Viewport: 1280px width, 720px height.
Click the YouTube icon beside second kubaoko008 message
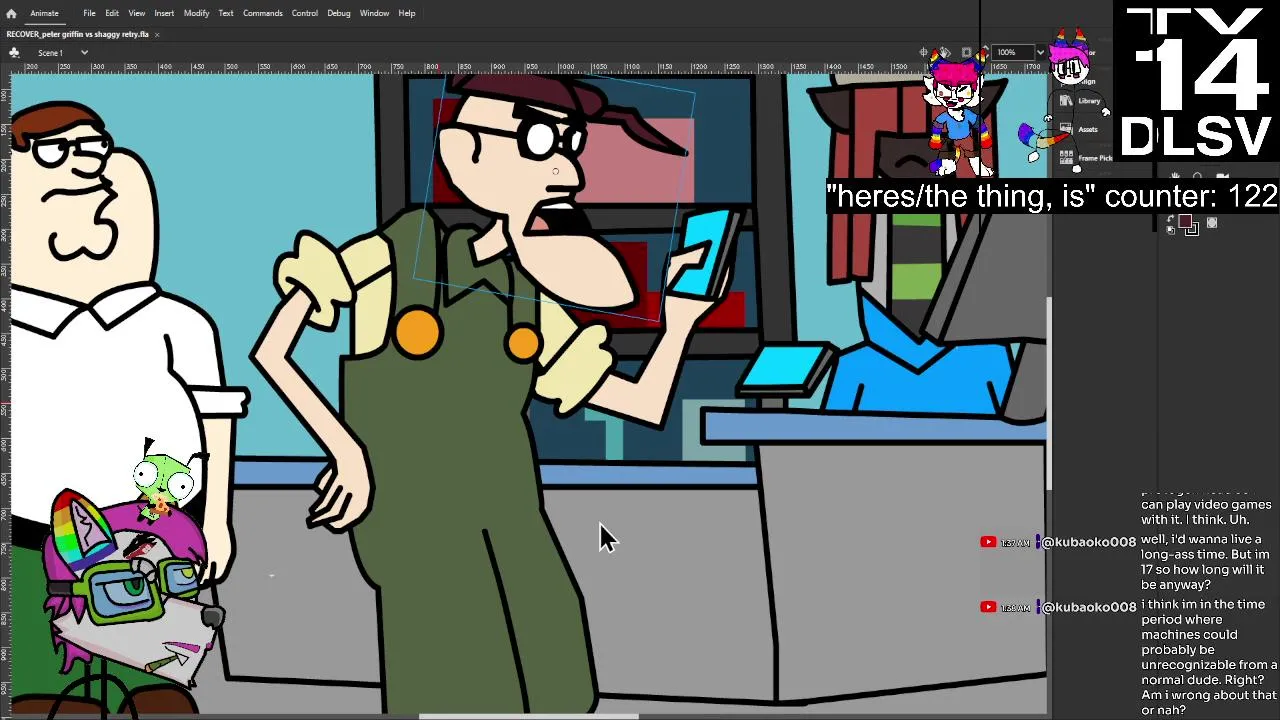(x=988, y=607)
